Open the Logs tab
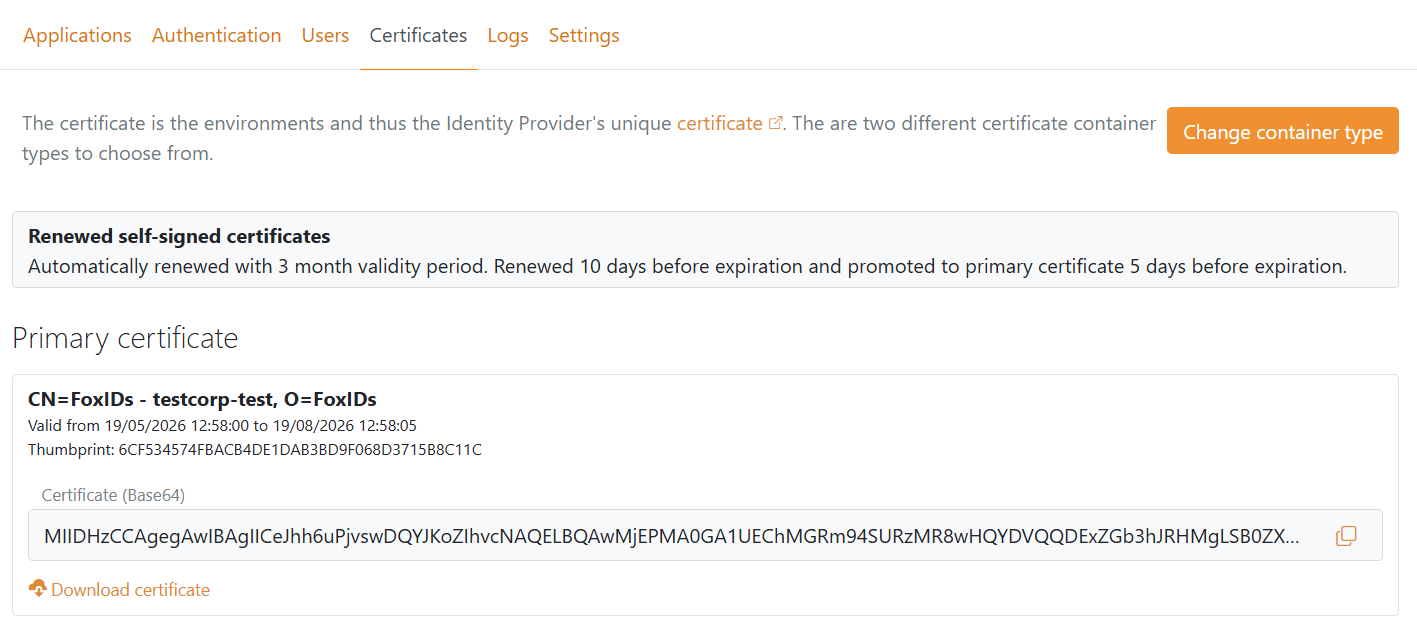Viewport: 1417px width, 627px height. [x=508, y=35]
